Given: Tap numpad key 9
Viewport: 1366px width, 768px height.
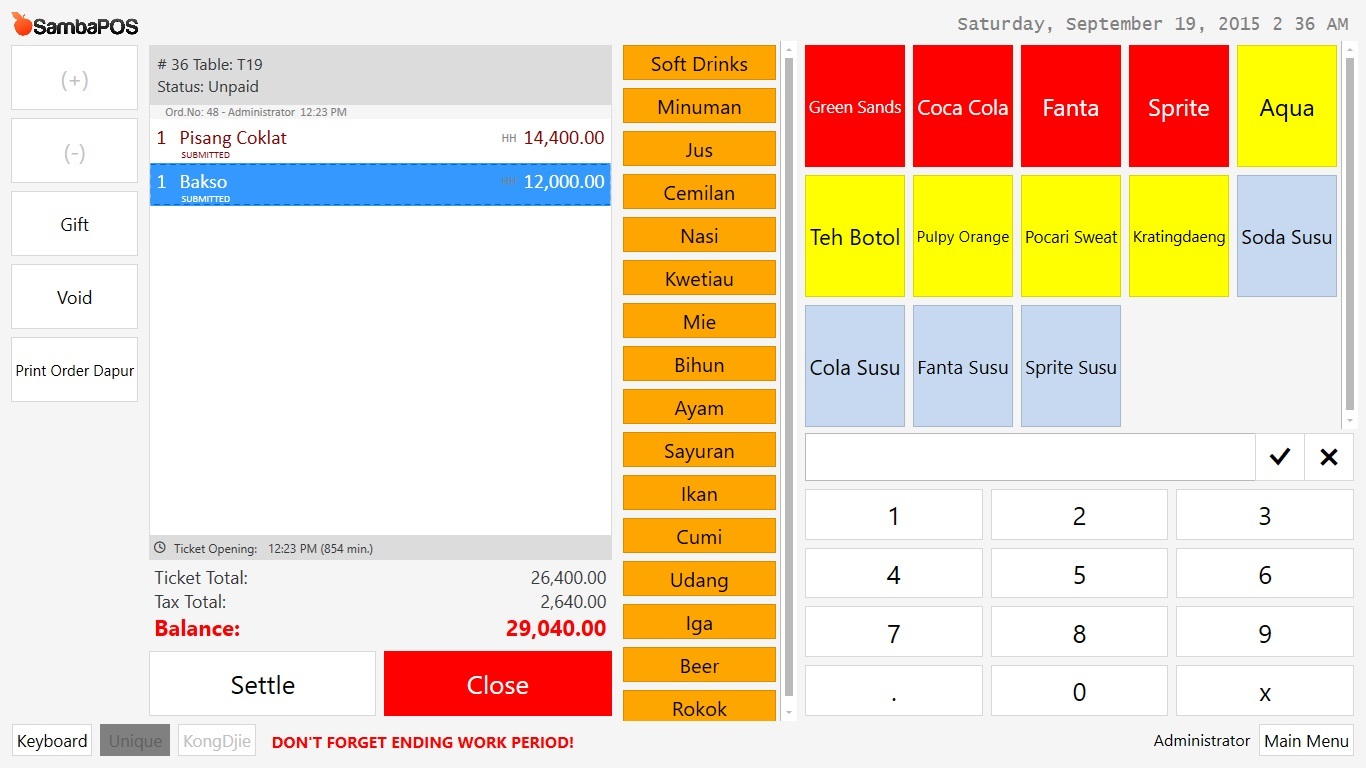Looking at the screenshot, I should (x=1265, y=633).
